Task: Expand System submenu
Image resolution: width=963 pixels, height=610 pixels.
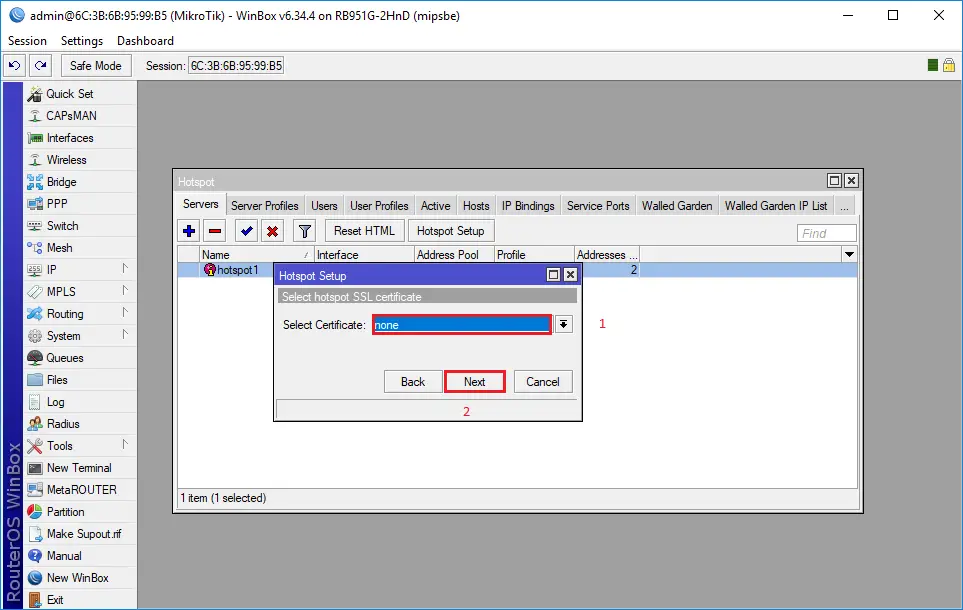Action: pos(125,335)
